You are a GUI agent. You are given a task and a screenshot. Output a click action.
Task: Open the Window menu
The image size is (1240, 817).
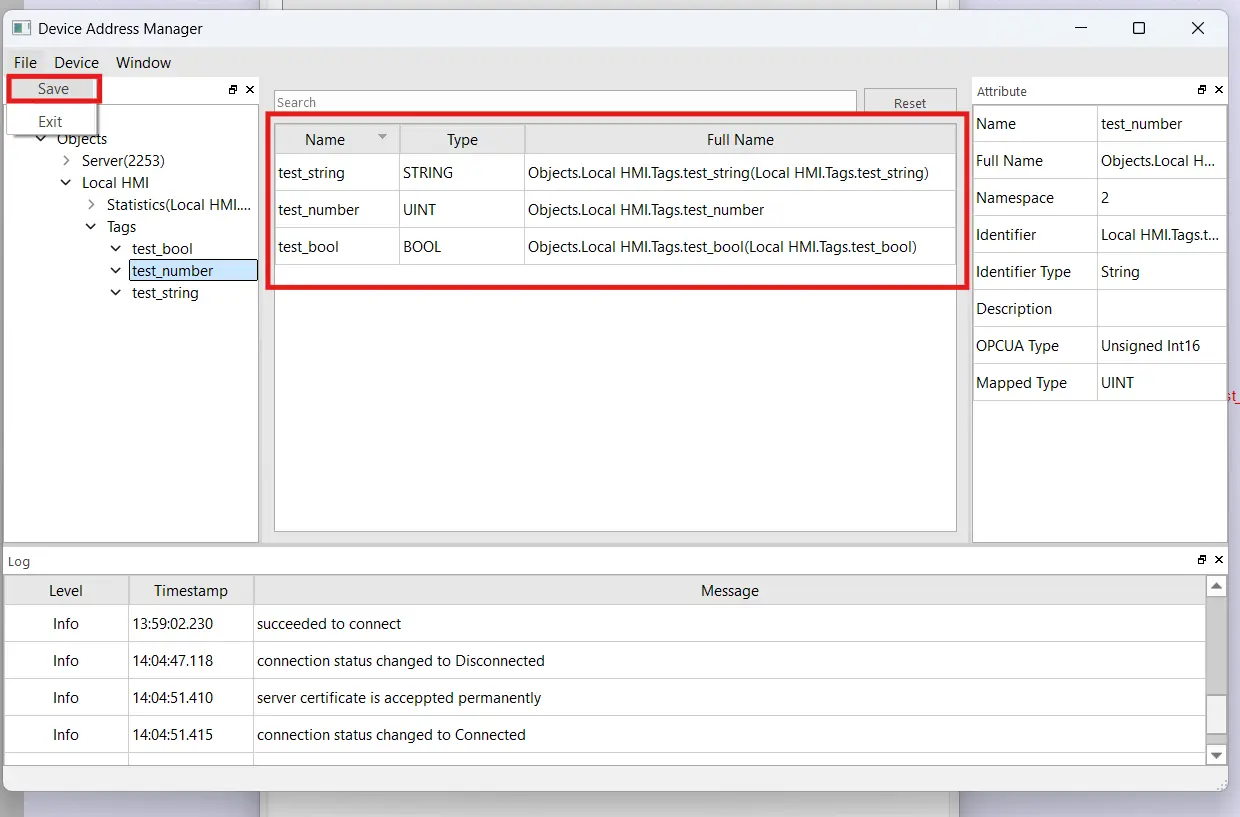point(143,62)
